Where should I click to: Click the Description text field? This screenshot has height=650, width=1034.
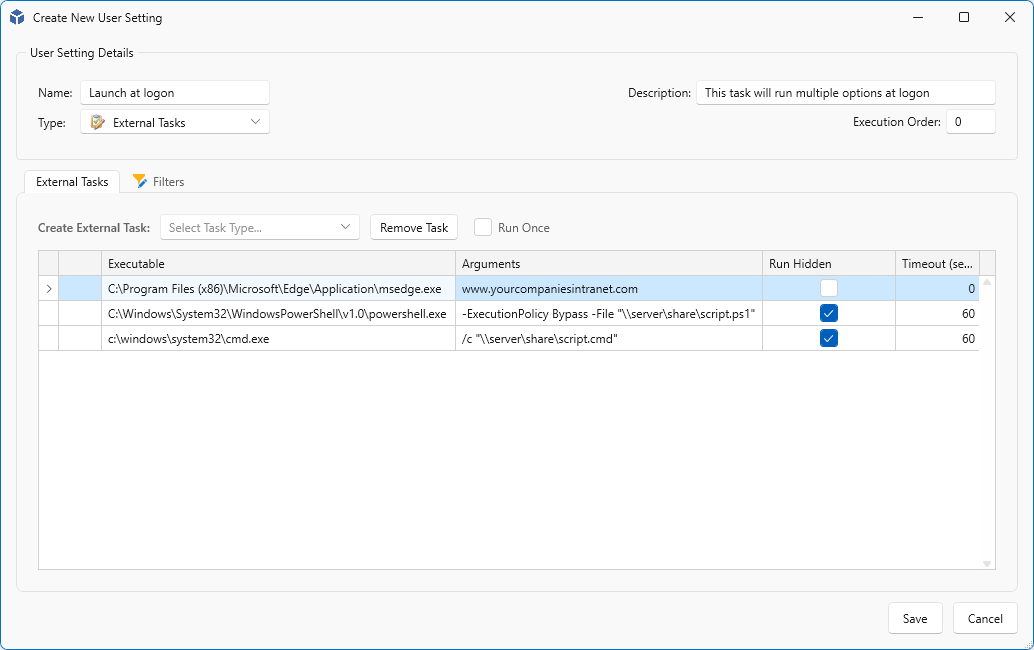pos(845,93)
